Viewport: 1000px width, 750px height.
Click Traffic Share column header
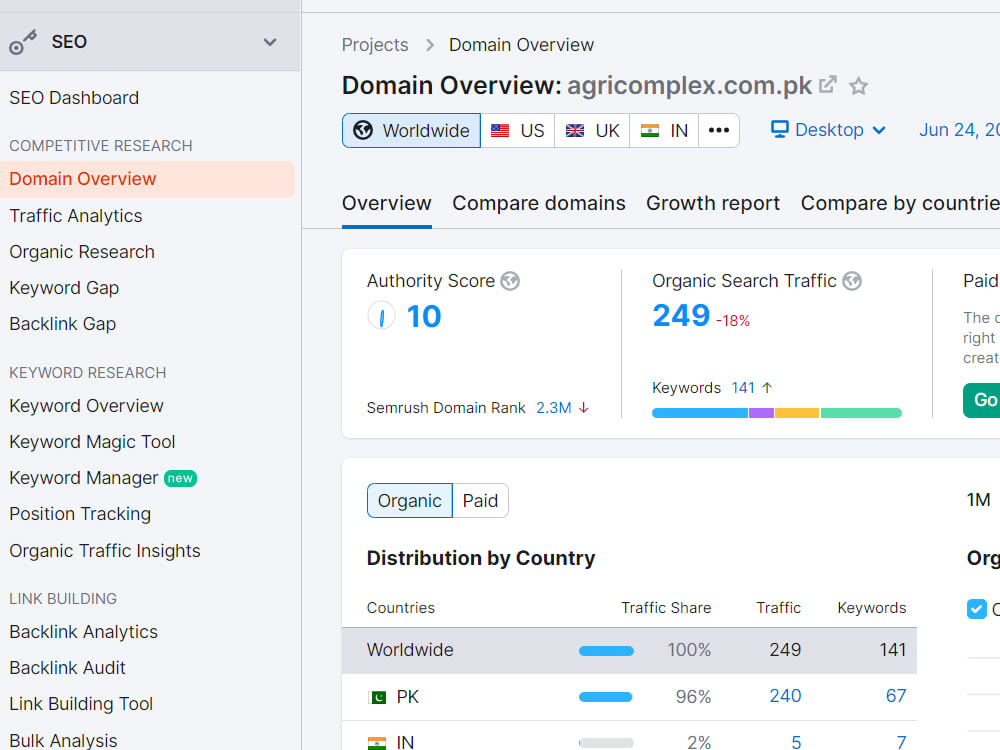[666, 608]
